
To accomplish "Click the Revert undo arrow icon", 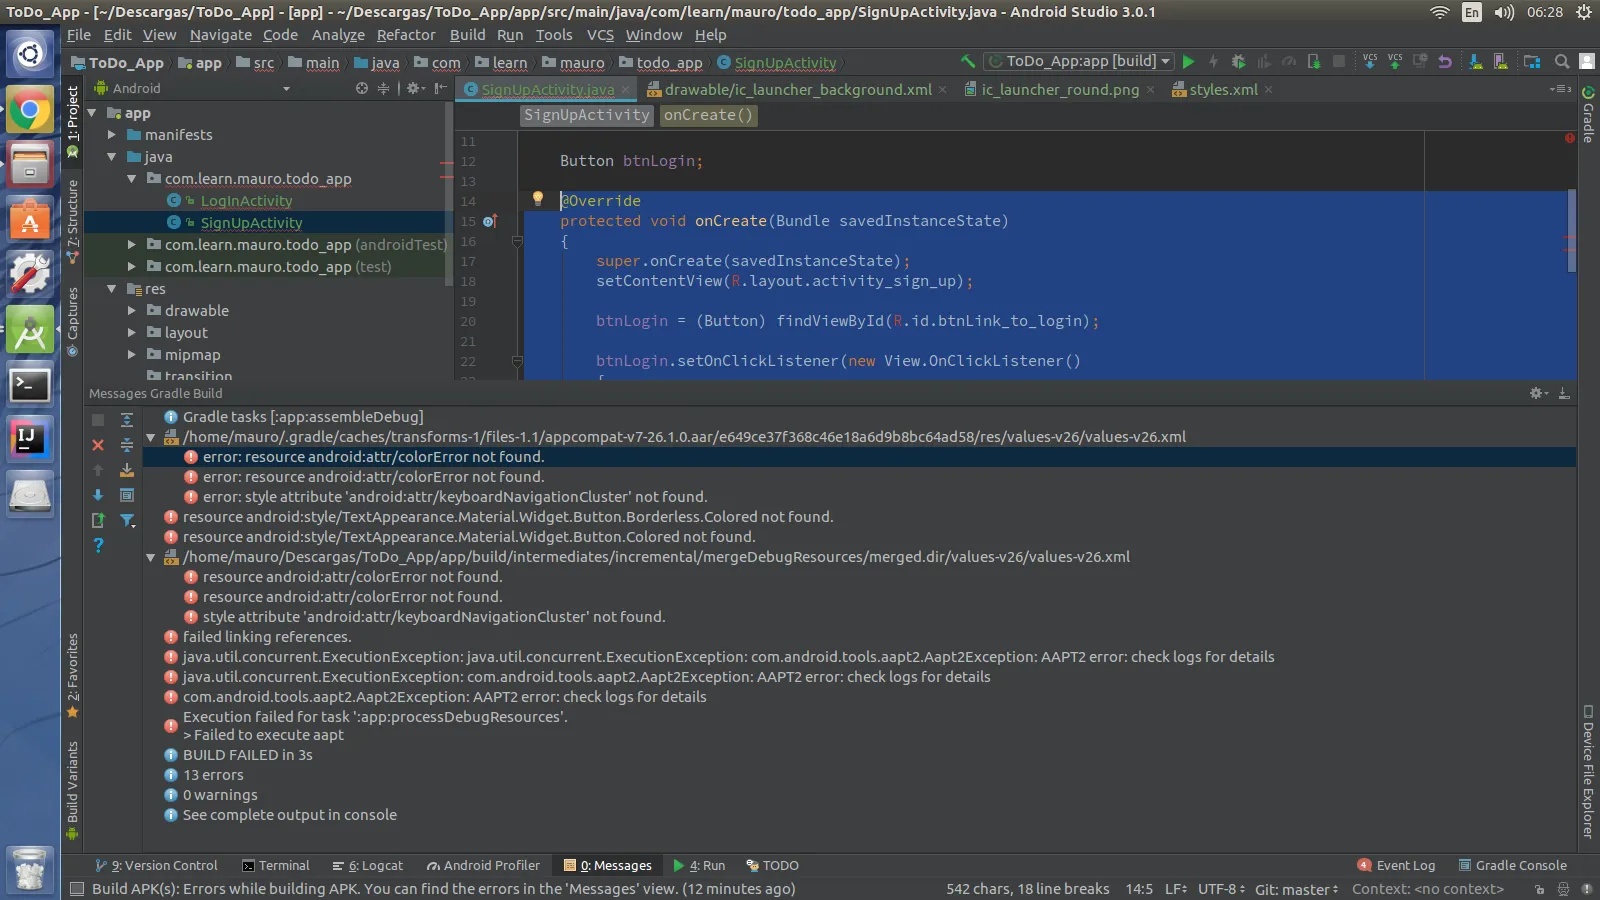I will click(1445, 61).
